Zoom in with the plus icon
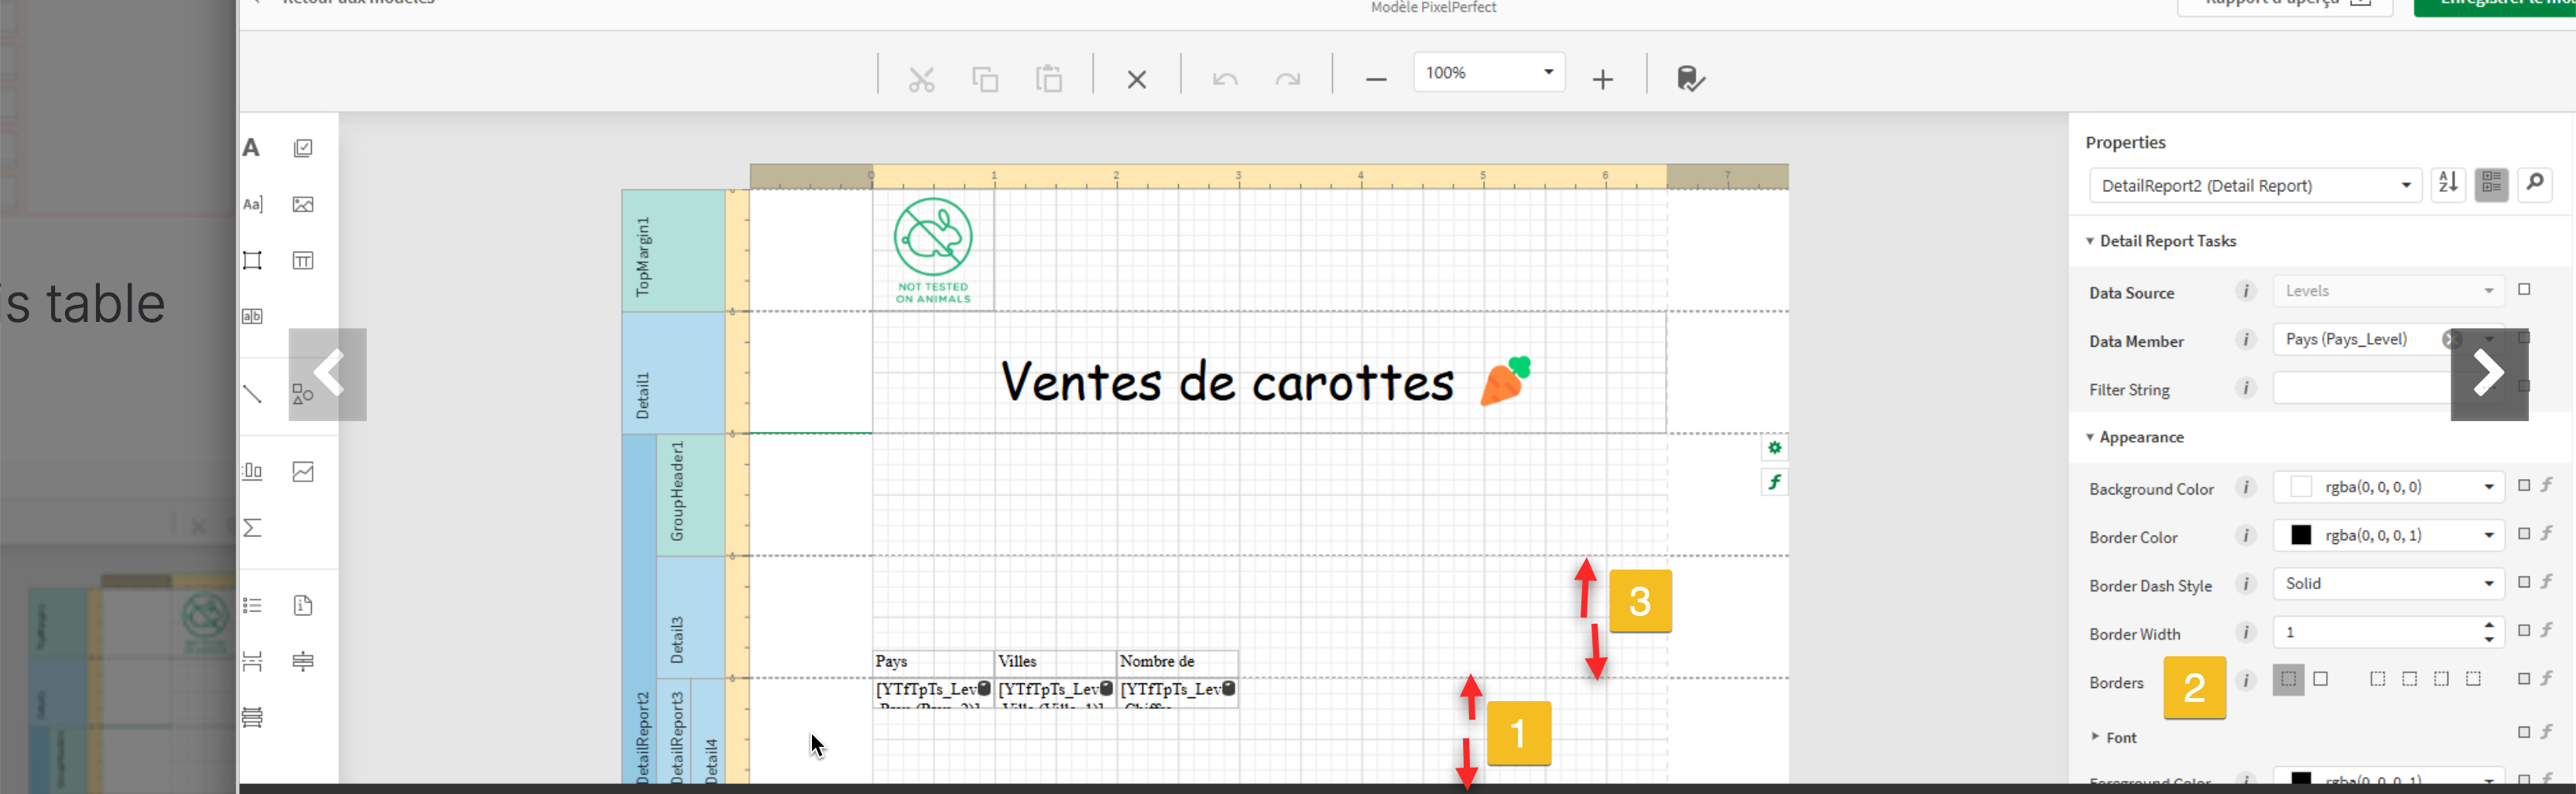Image resolution: width=2576 pixels, height=794 pixels. (1603, 79)
